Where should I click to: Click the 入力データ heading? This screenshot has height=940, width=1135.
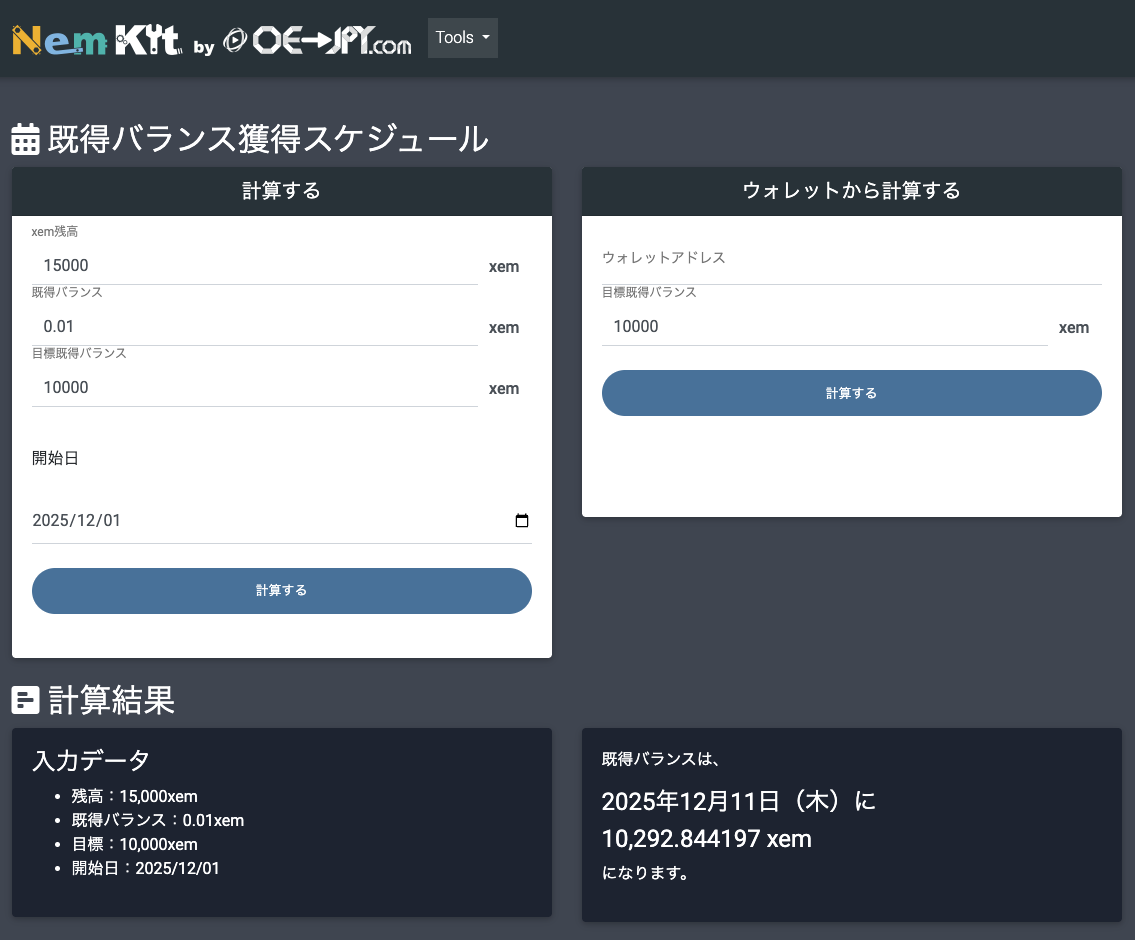coord(91,760)
